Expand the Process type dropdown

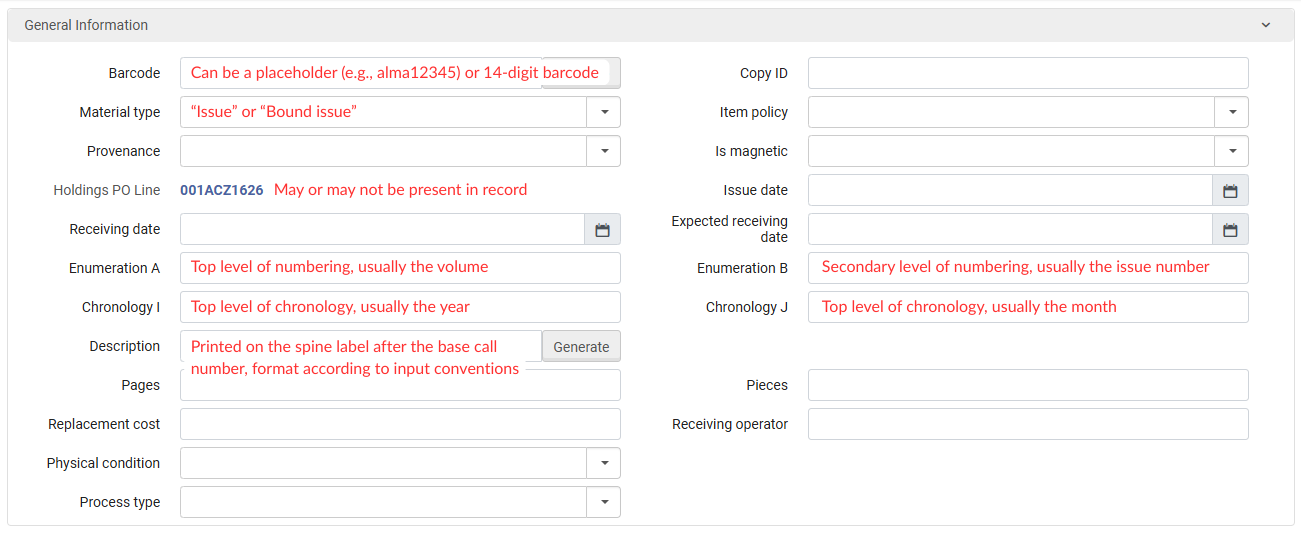click(603, 502)
